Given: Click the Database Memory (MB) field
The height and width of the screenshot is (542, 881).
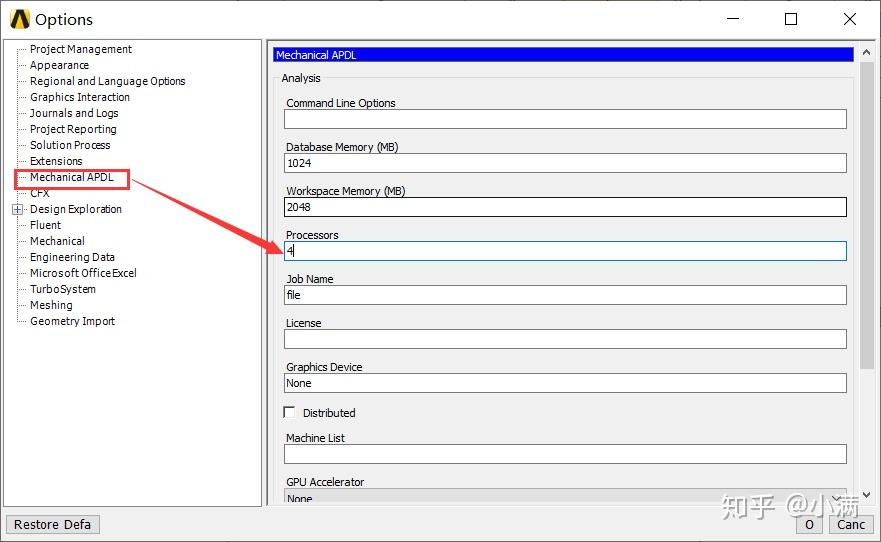Looking at the screenshot, I should tap(565, 163).
